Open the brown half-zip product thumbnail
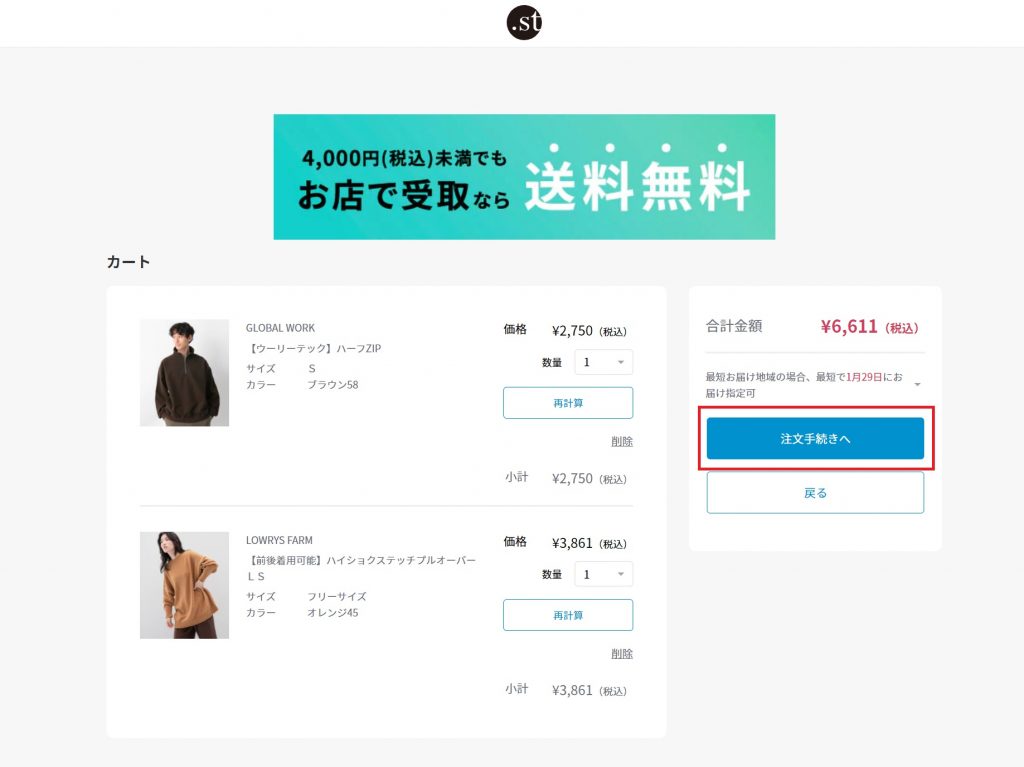 click(184, 373)
